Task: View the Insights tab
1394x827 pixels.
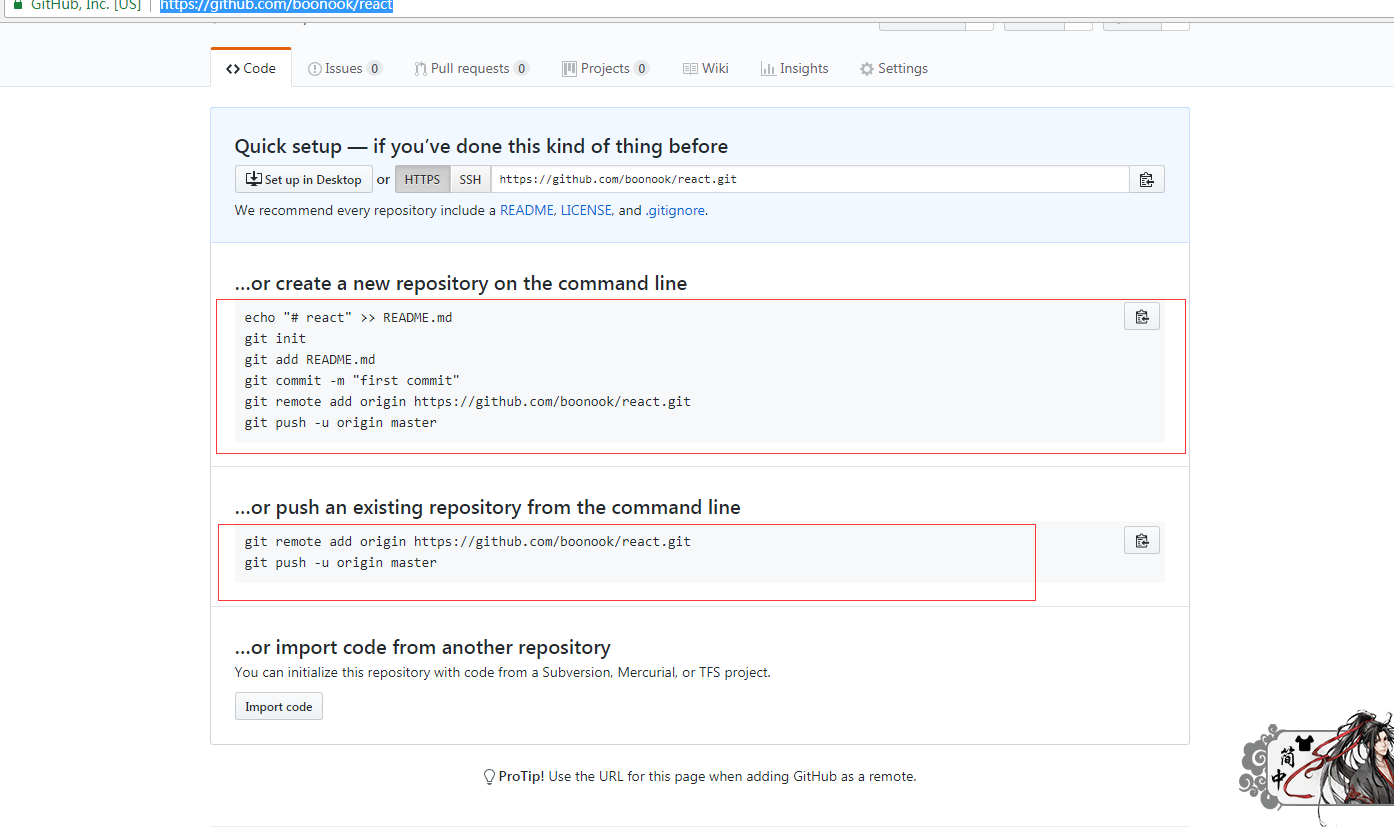Action: point(795,69)
